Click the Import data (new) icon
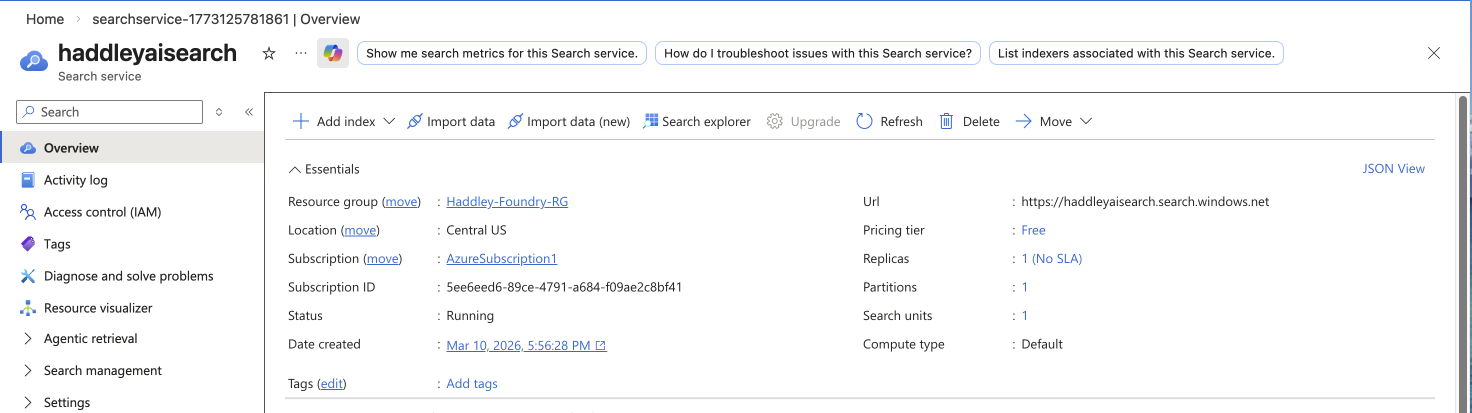Image resolution: width=1472 pixels, height=413 pixels. pyautogui.click(x=515, y=121)
